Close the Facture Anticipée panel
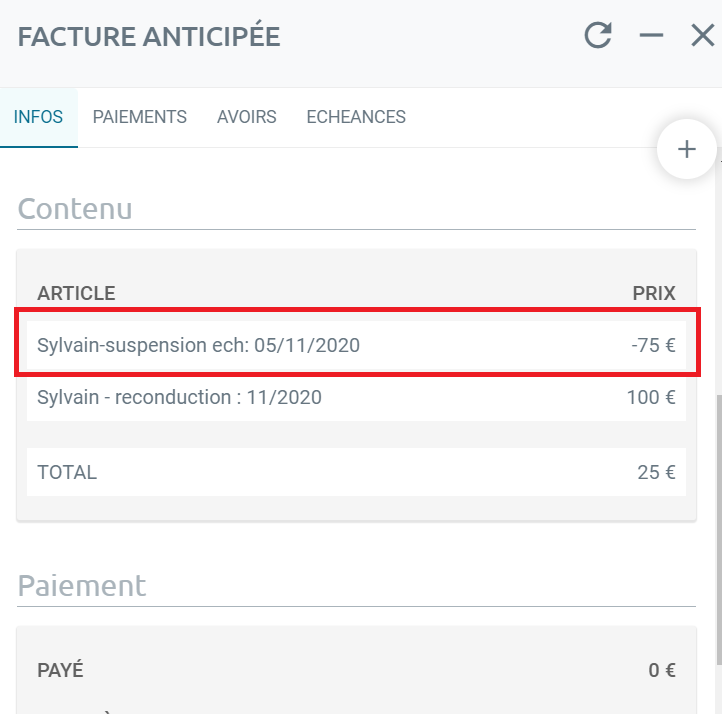722x714 pixels. click(703, 35)
